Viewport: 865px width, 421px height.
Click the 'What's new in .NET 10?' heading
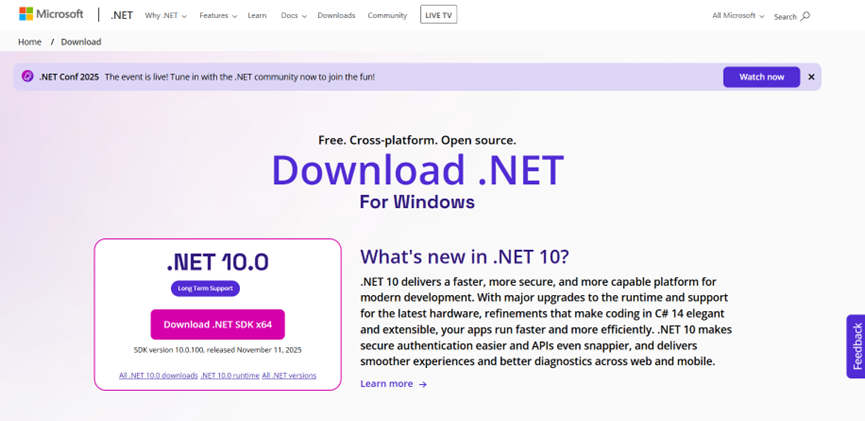tap(464, 257)
